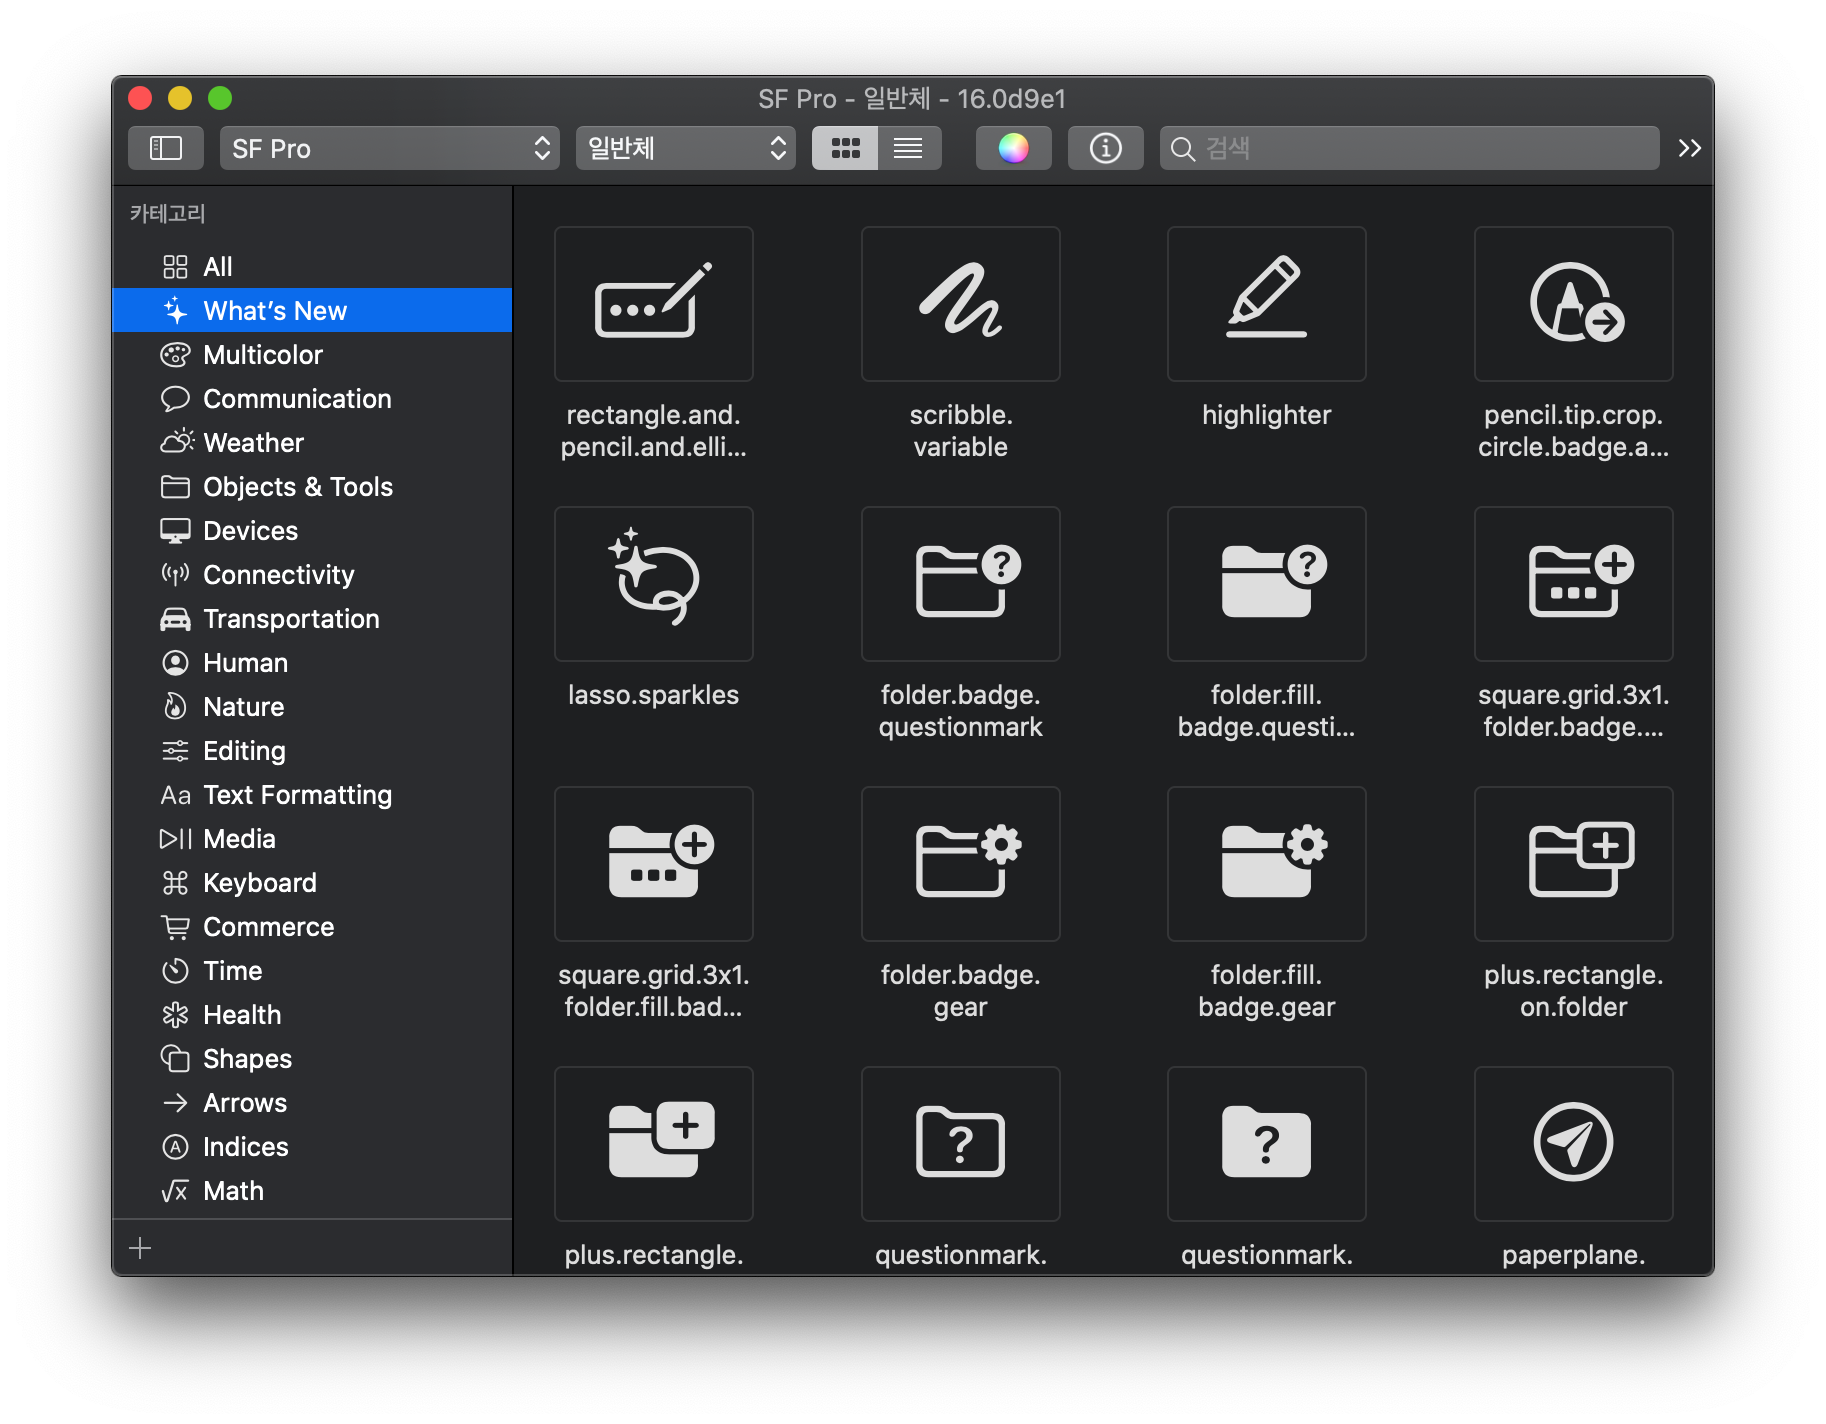Open the Weather category
This screenshot has height=1424, width=1826.
312,443
